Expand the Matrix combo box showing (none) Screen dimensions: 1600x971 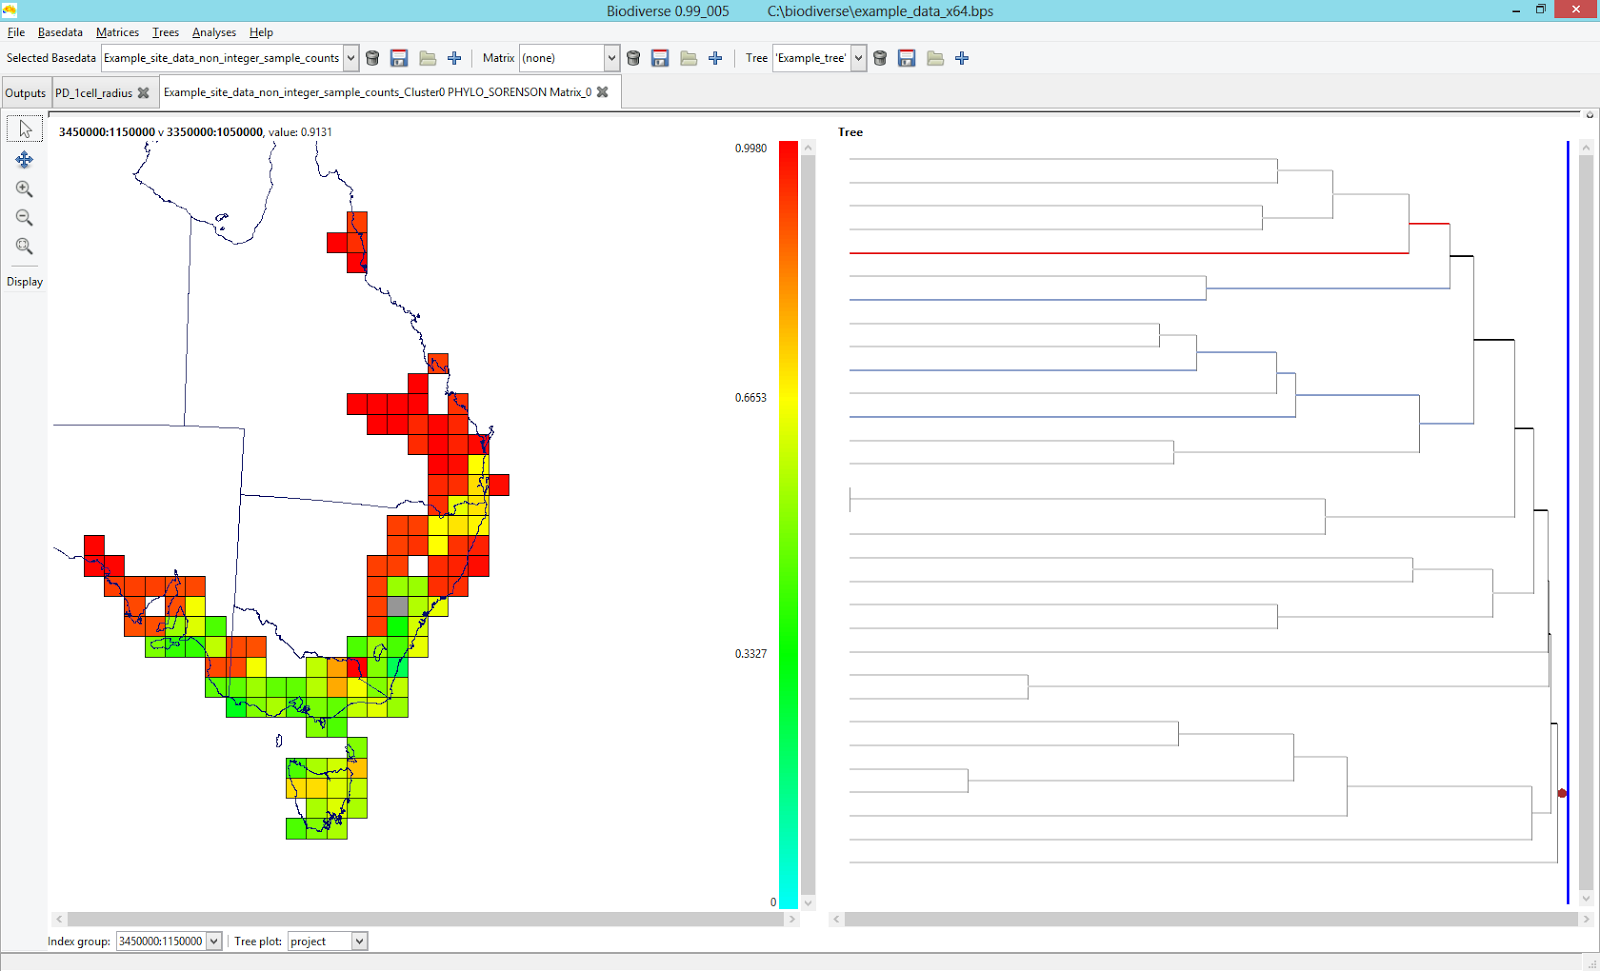(x=610, y=58)
